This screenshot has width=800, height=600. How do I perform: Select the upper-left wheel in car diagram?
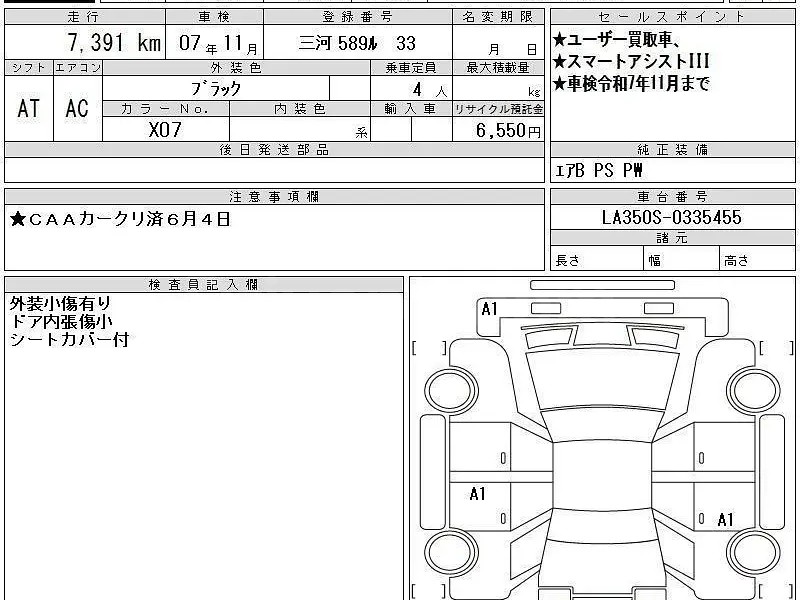click(x=445, y=389)
